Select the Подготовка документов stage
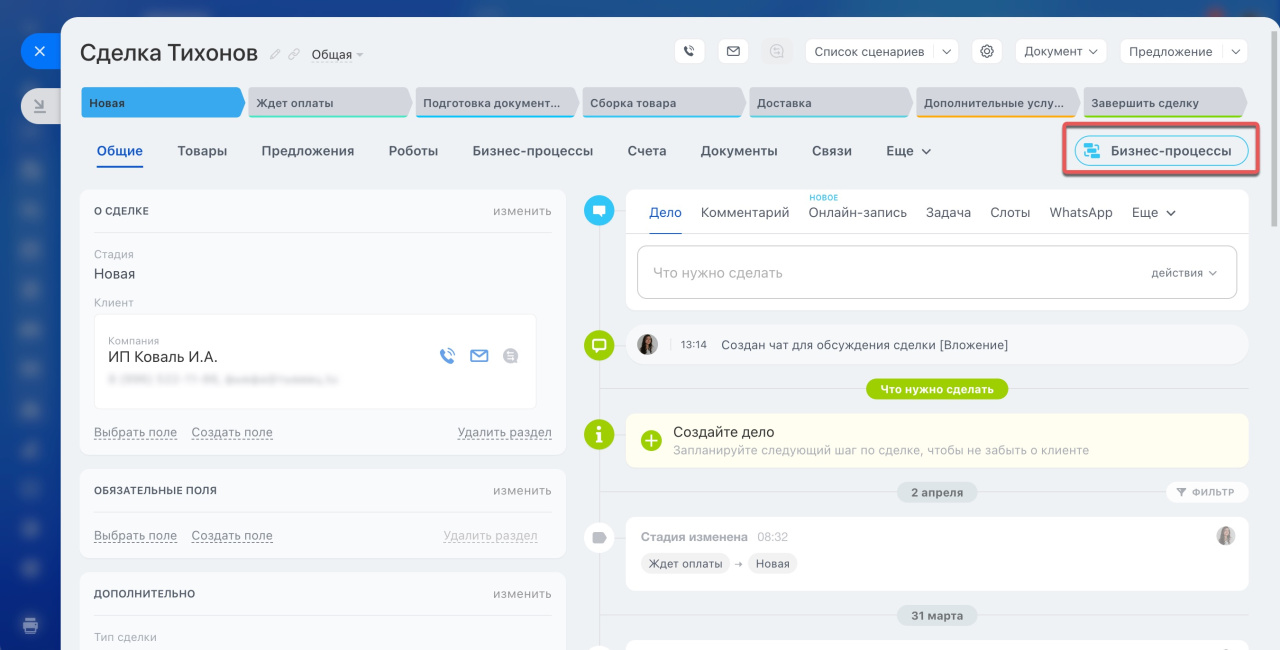 coord(496,102)
